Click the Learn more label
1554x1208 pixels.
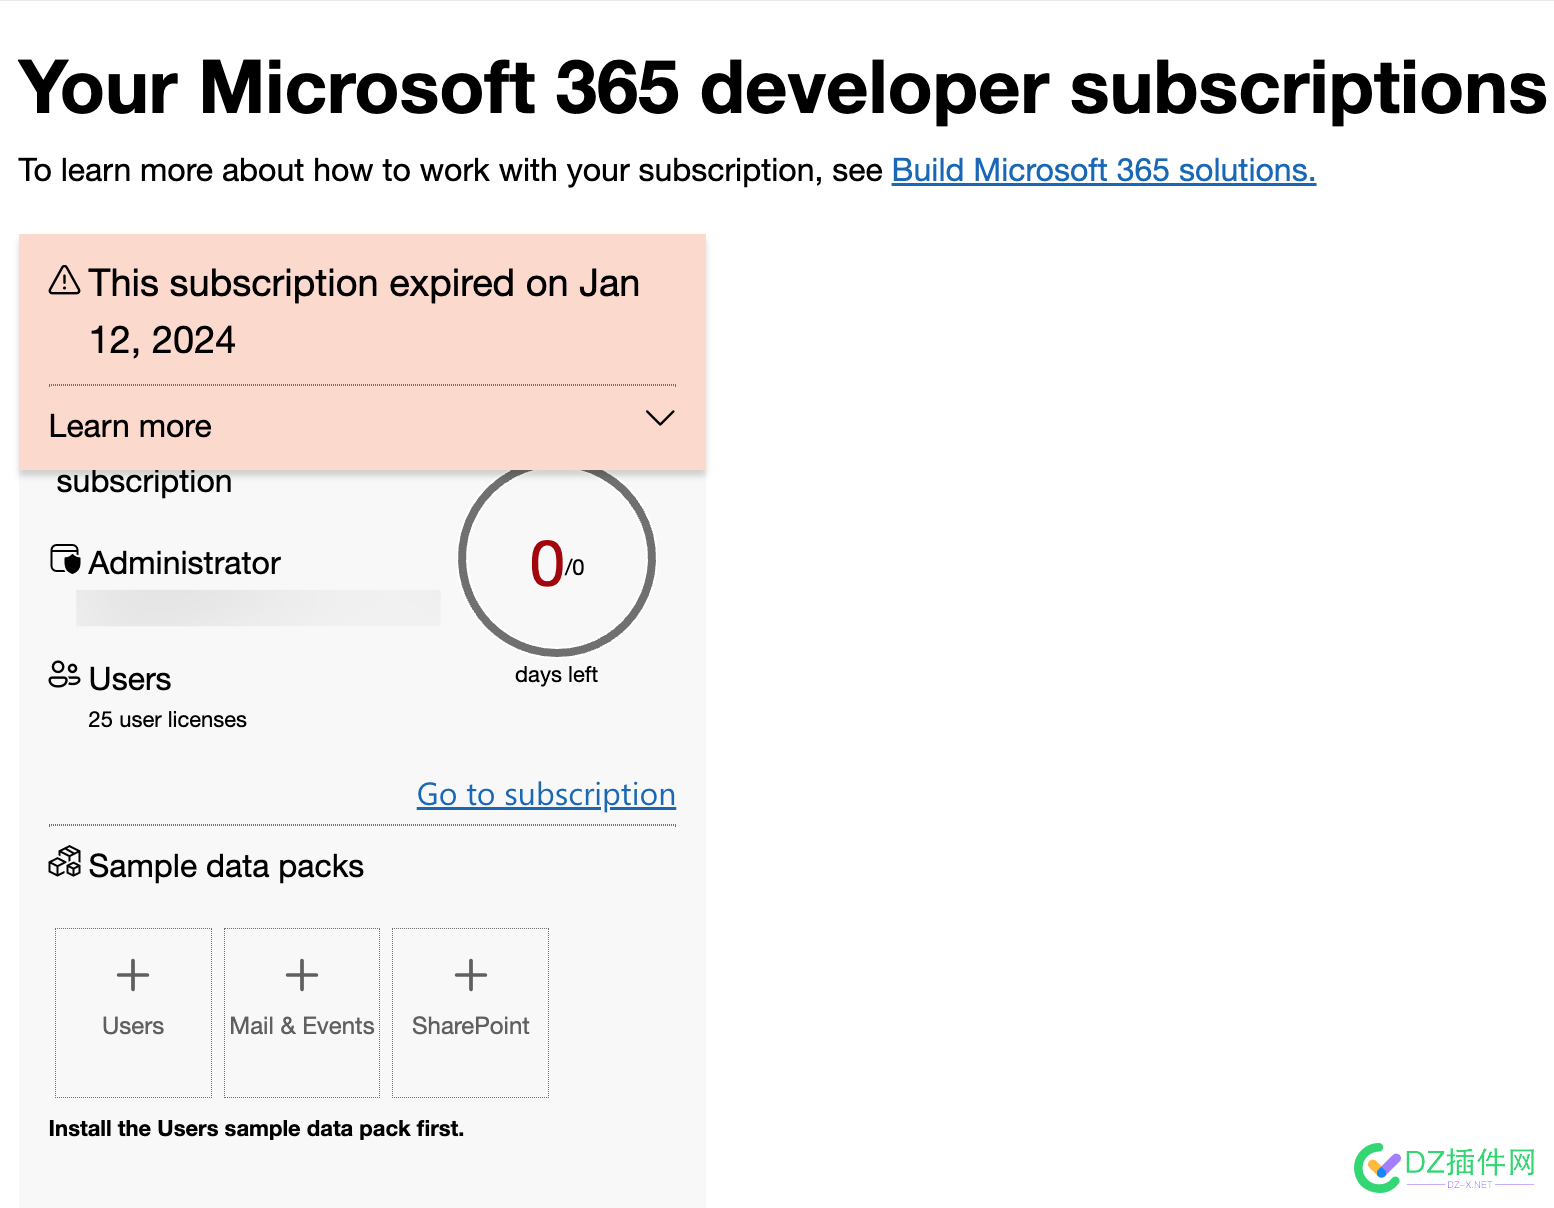[130, 427]
